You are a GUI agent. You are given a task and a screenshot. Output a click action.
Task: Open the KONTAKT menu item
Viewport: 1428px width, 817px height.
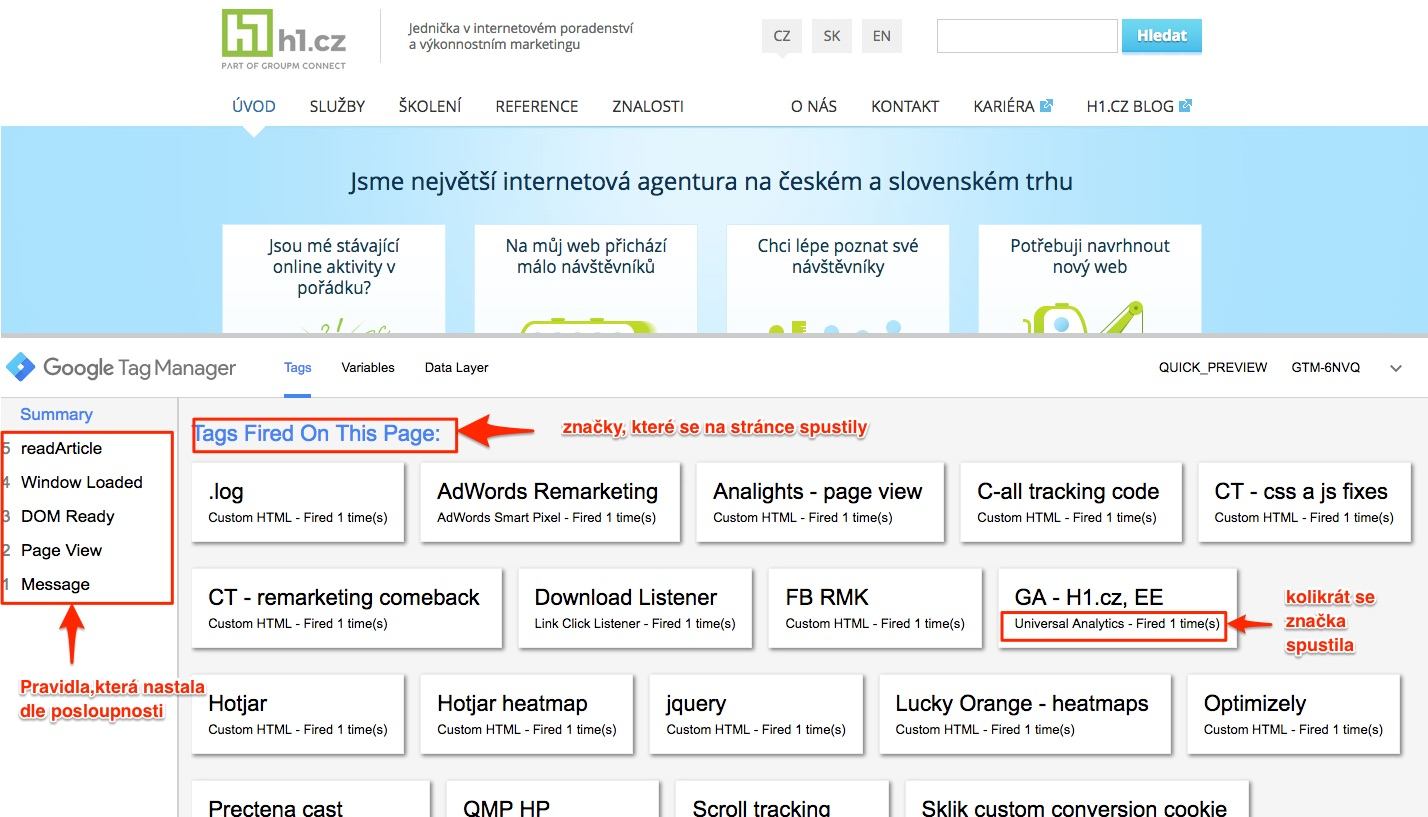click(x=905, y=106)
